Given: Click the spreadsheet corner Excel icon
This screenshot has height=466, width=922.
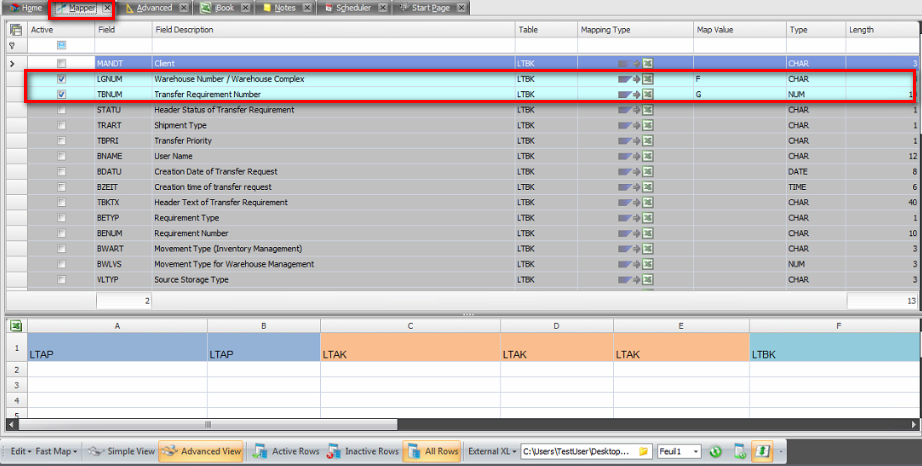Looking at the screenshot, I should [x=15, y=325].
